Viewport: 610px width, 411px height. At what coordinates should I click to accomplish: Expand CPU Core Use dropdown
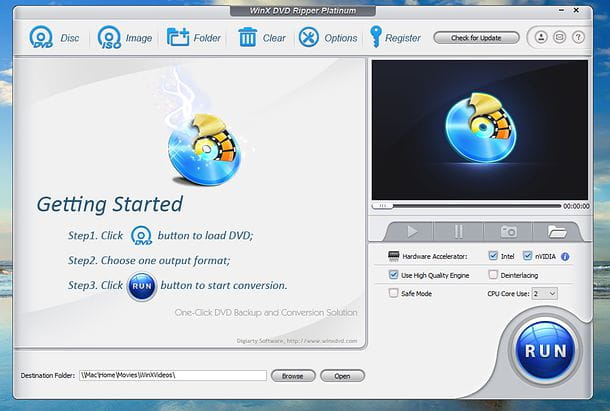point(545,293)
